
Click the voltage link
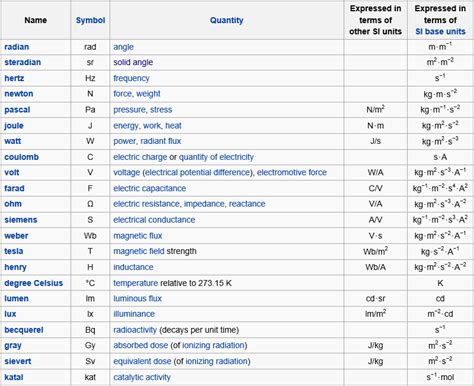tap(127, 172)
